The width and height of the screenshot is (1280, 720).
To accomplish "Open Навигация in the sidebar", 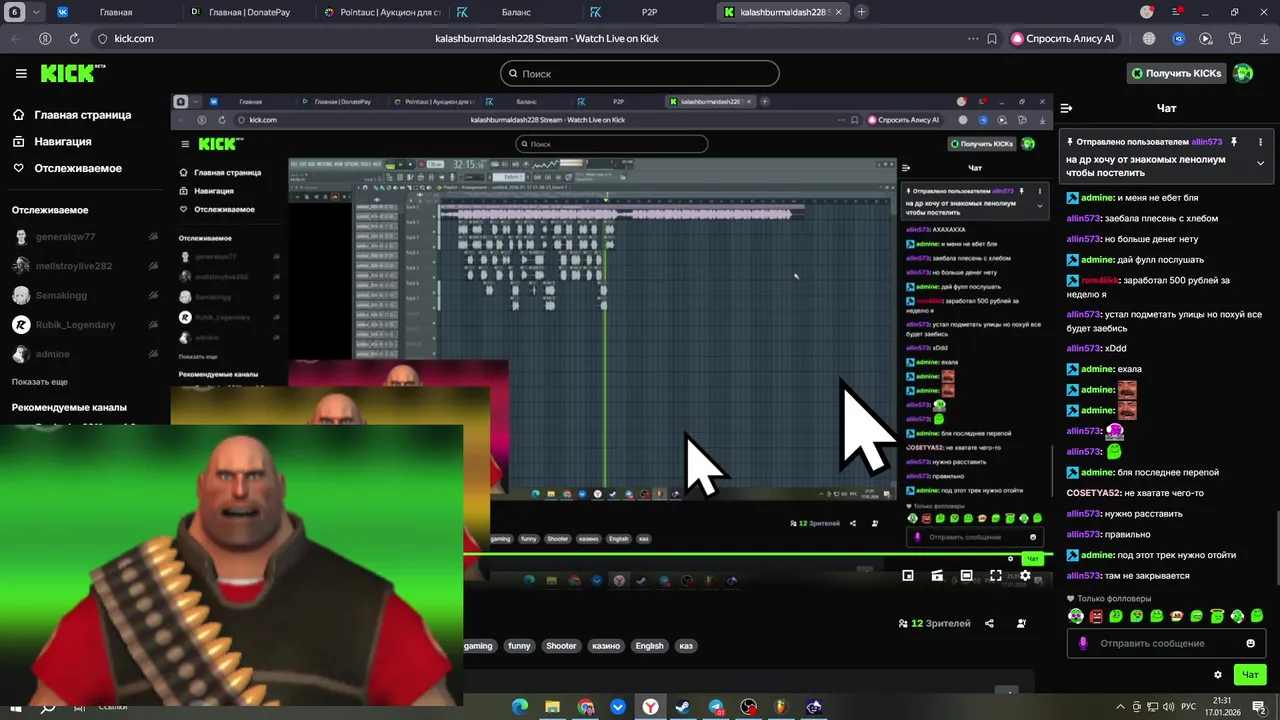I will coord(53,141).
